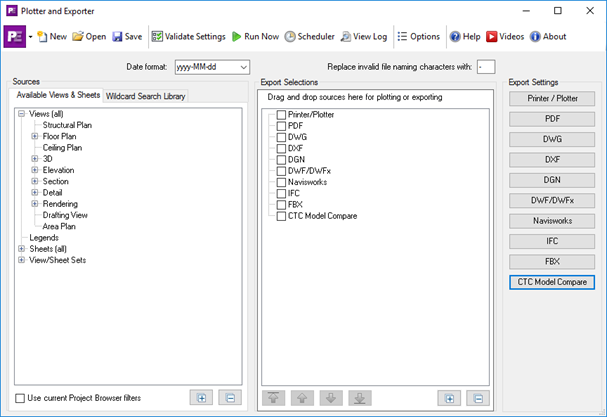This screenshot has width=607, height=417.
Task: Click the Open folder icon
Action: (x=78, y=36)
